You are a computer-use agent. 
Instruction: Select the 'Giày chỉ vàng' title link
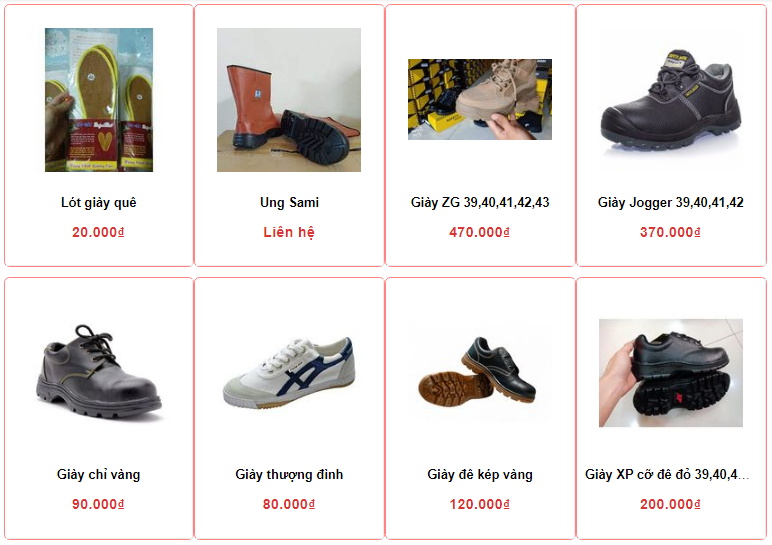pyautogui.click(x=98, y=475)
